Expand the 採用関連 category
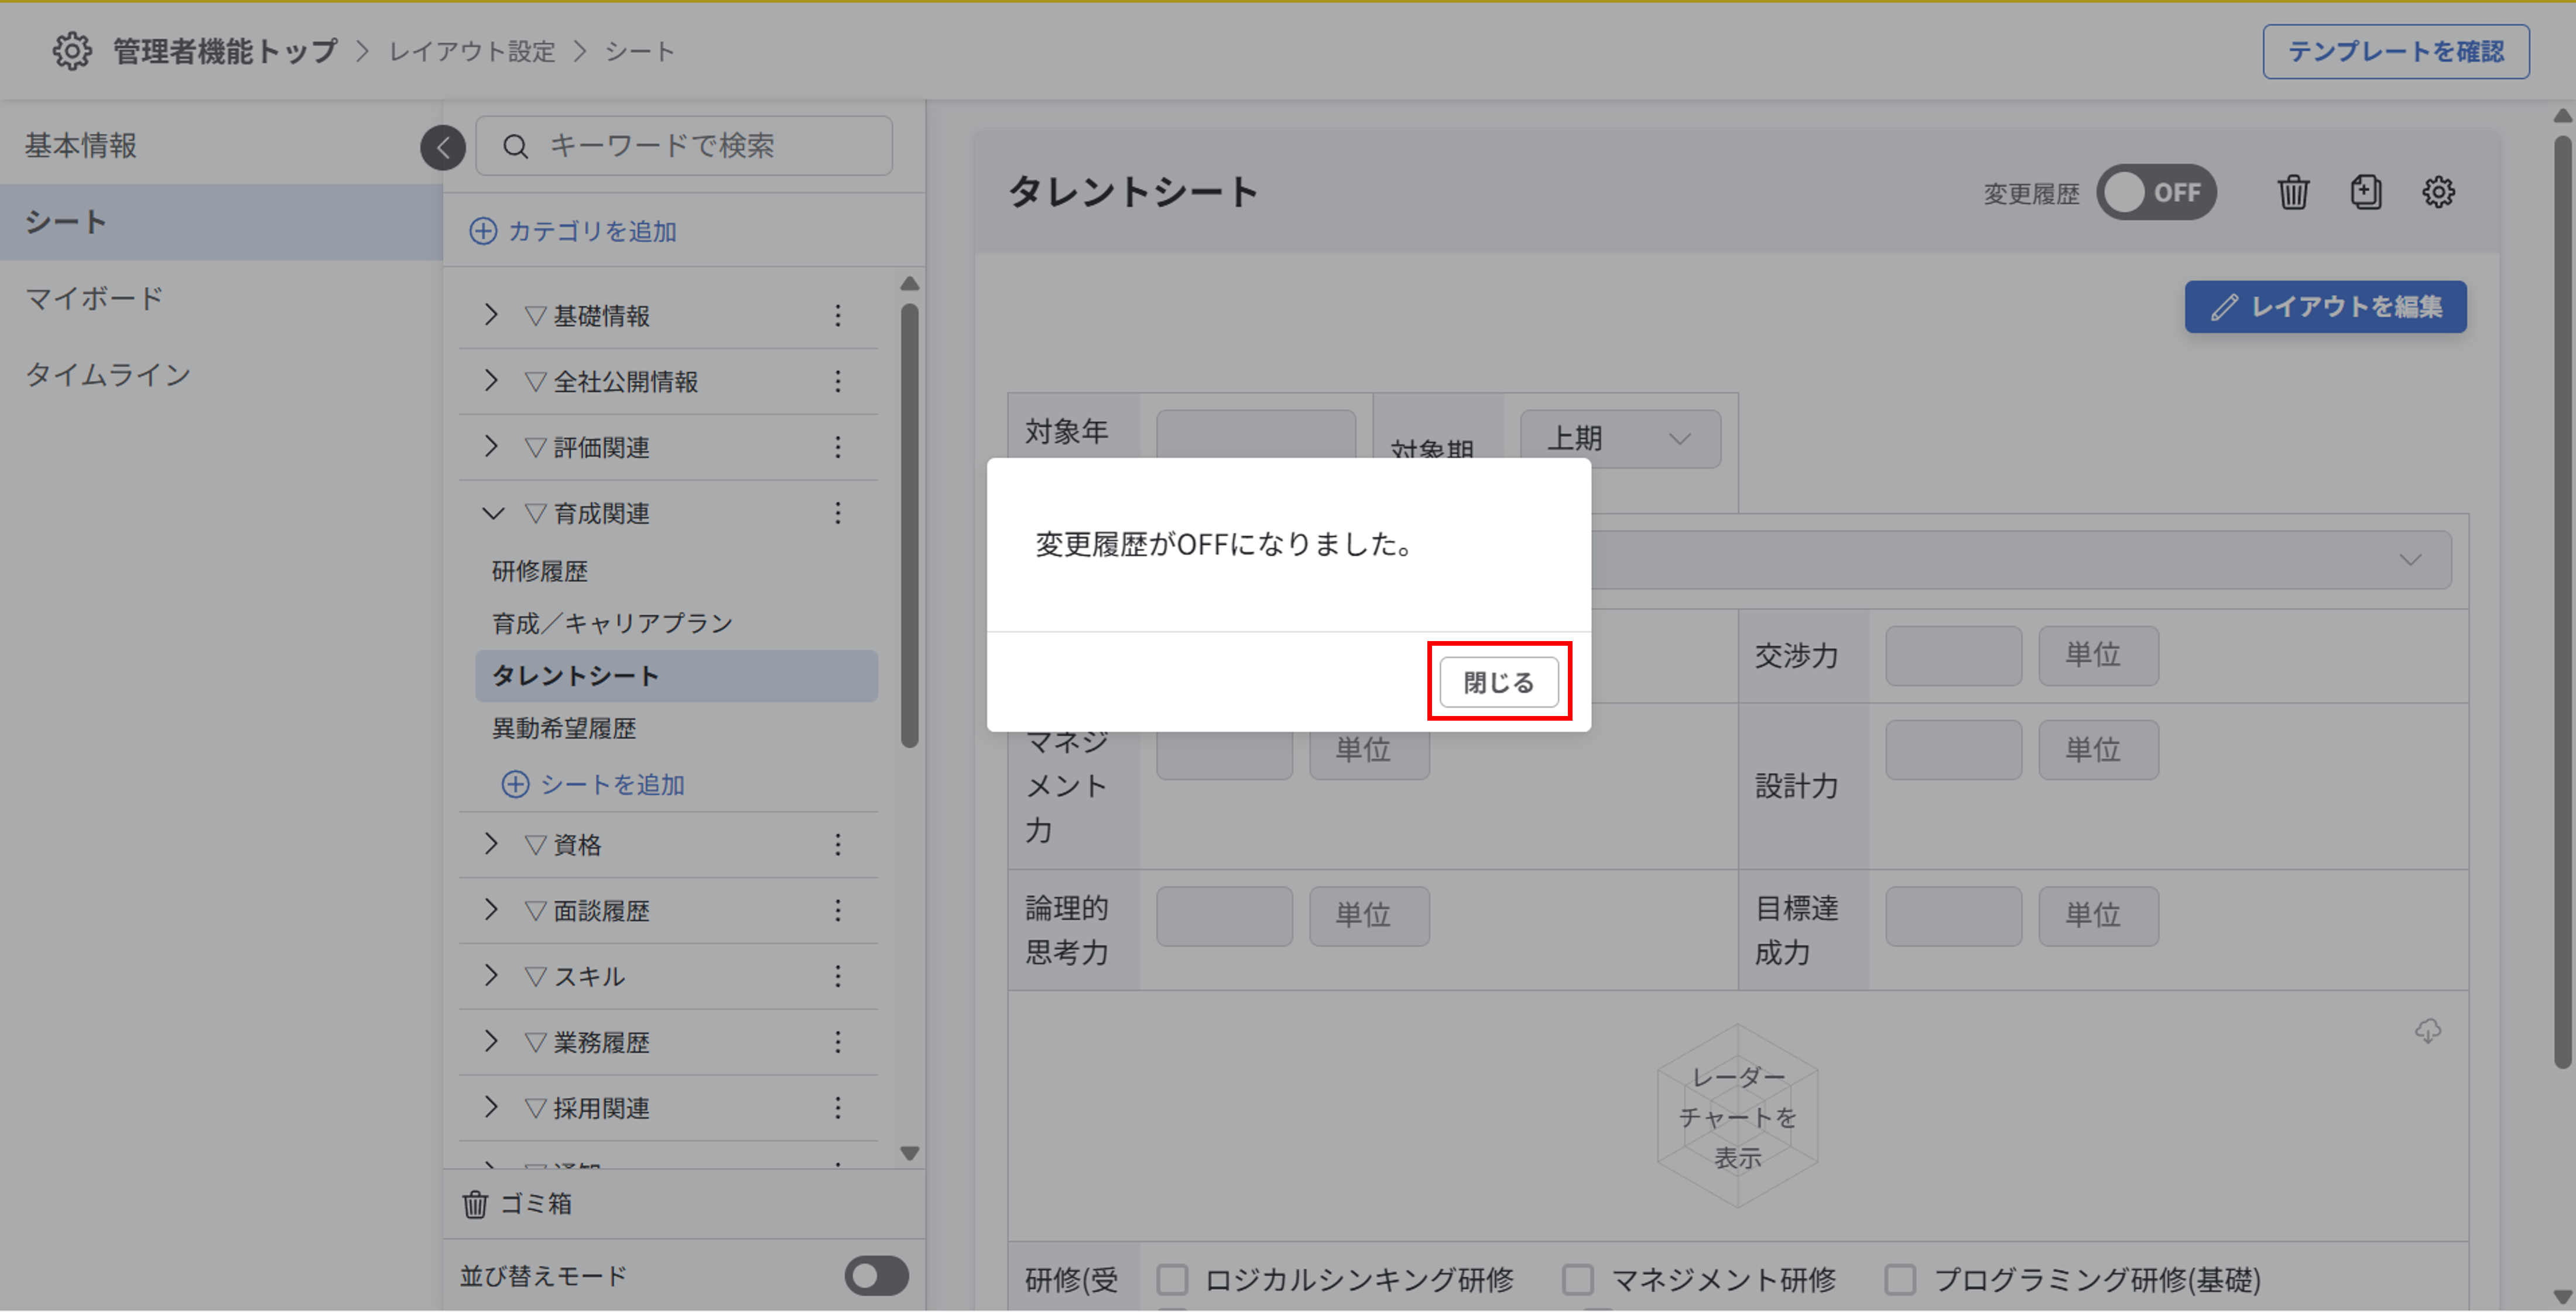The width and height of the screenshot is (2576, 1312). 491,1108
